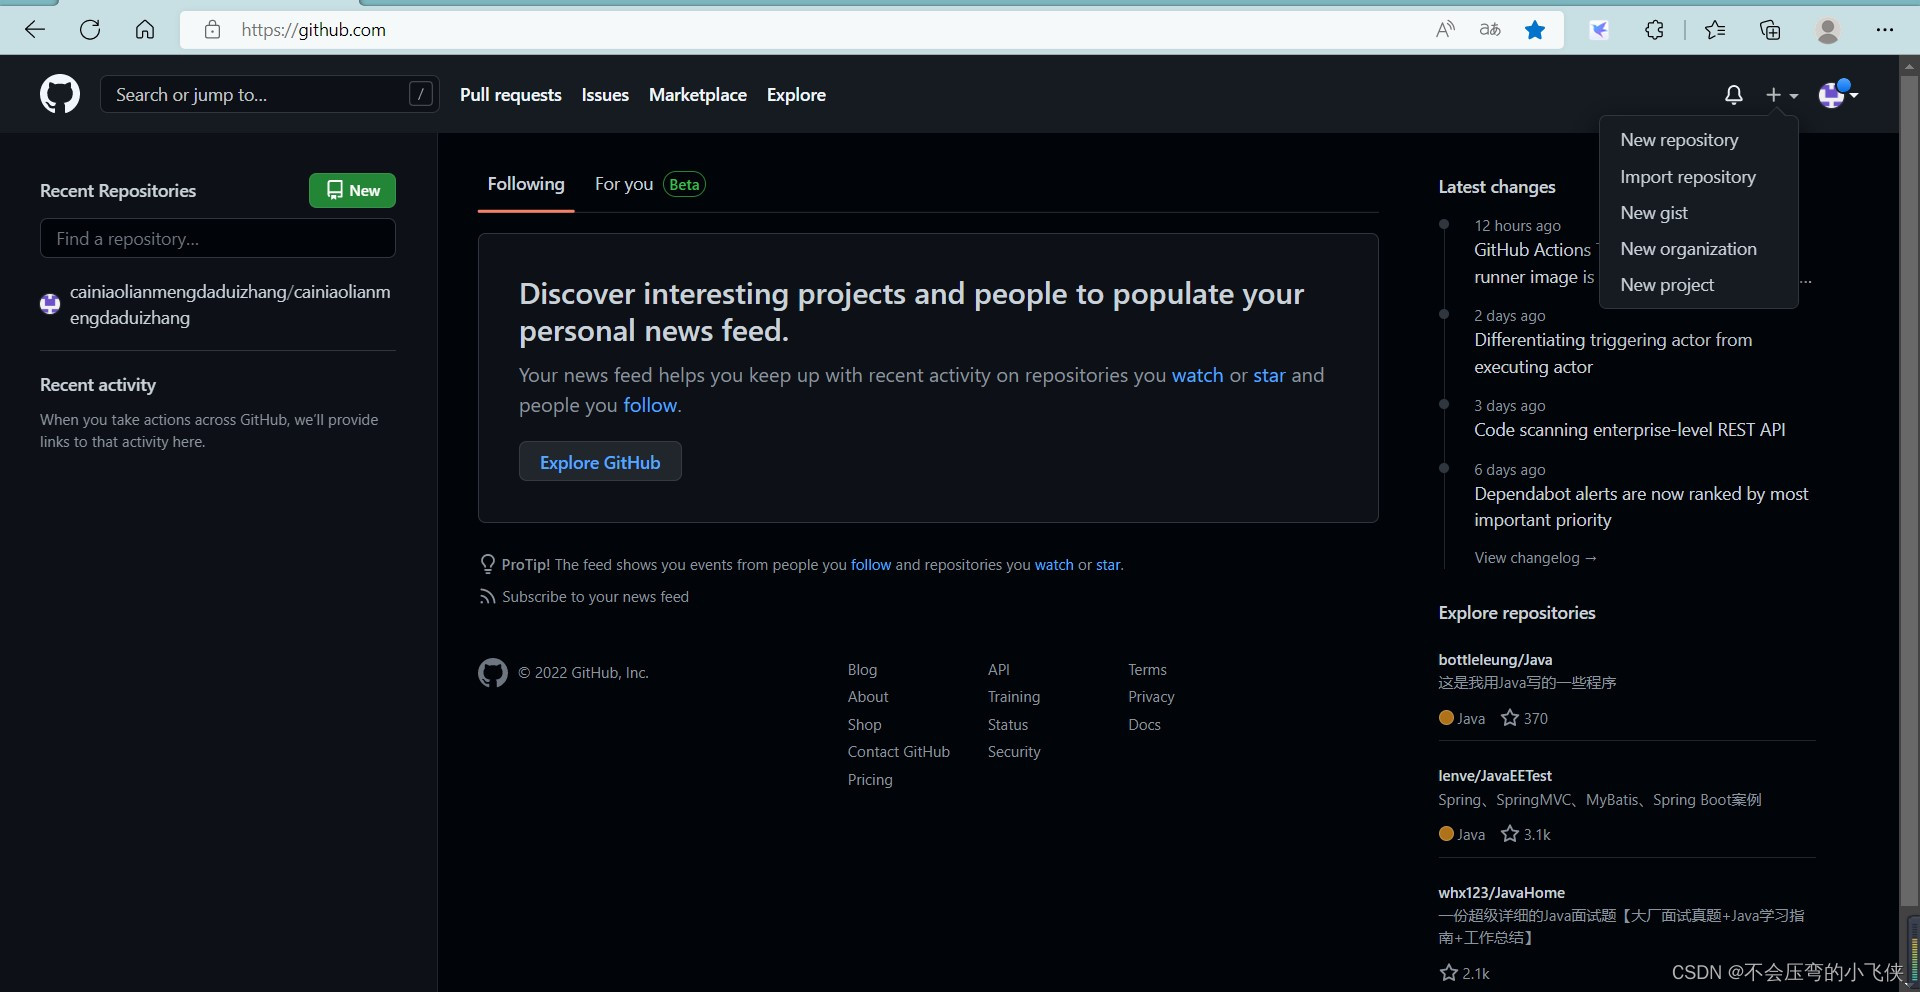
Task: Open Explore in header navigation
Action: coord(796,95)
